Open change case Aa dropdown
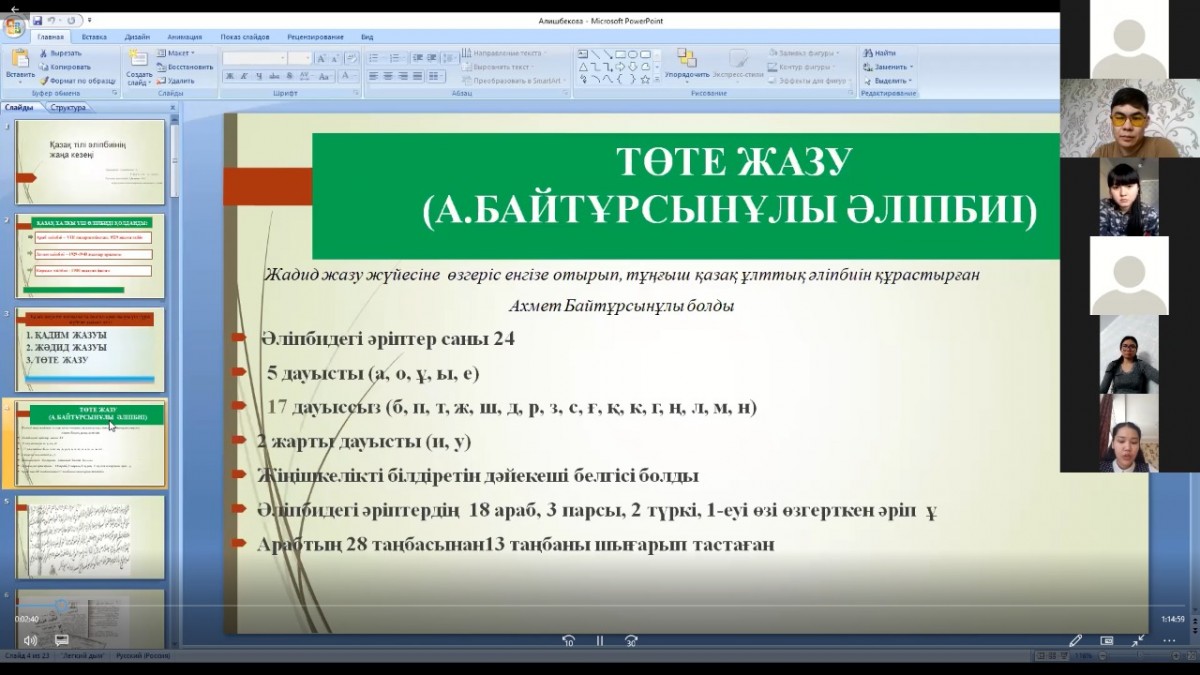The width and height of the screenshot is (1200, 675). click(x=325, y=76)
